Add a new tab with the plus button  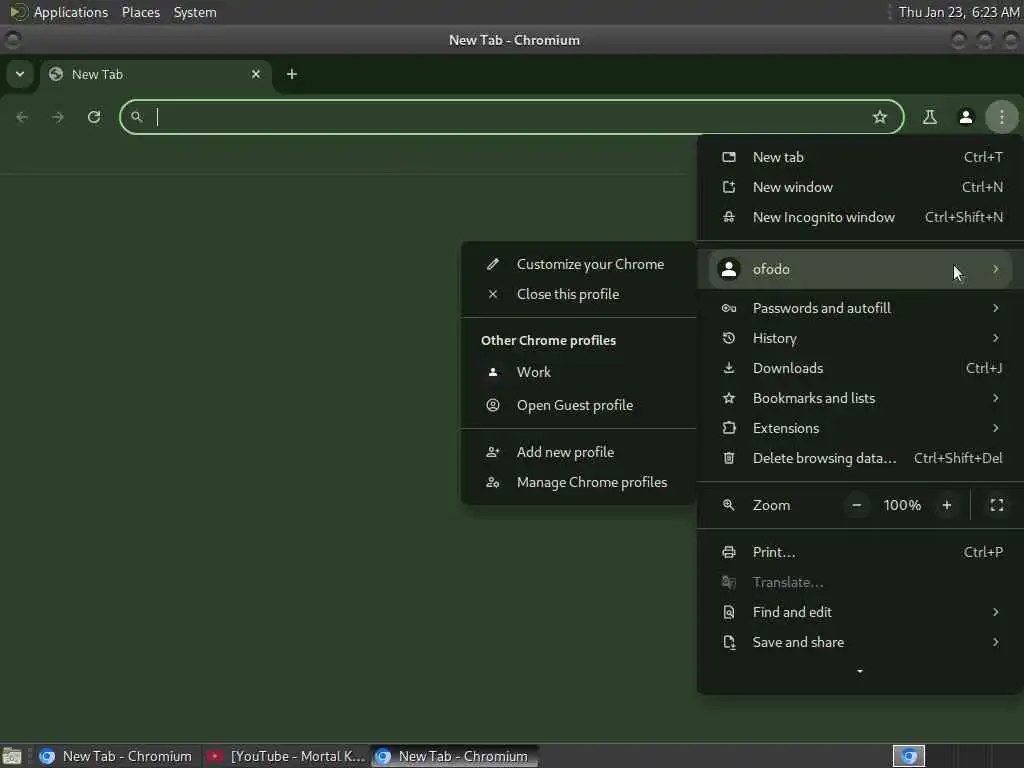pos(292,74)
